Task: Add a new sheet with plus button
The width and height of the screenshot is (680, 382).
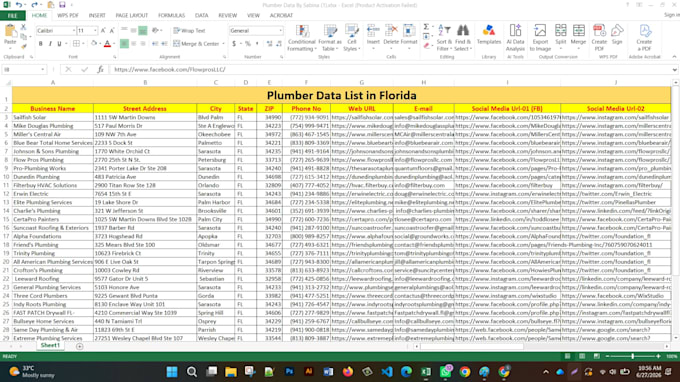Action: [x=79, y=346]
